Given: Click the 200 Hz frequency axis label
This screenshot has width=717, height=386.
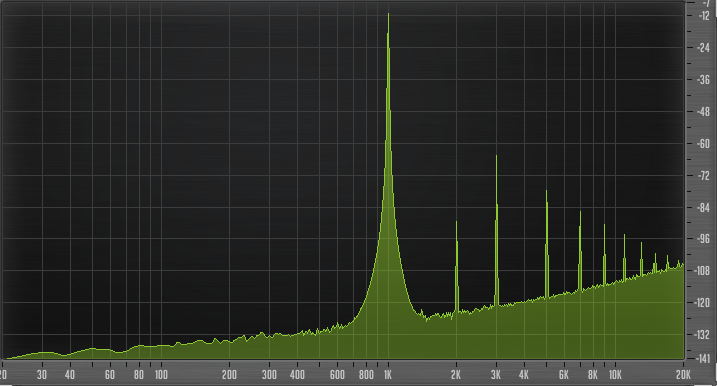Looking at the screenshot, I should click(x=229, y=375).
